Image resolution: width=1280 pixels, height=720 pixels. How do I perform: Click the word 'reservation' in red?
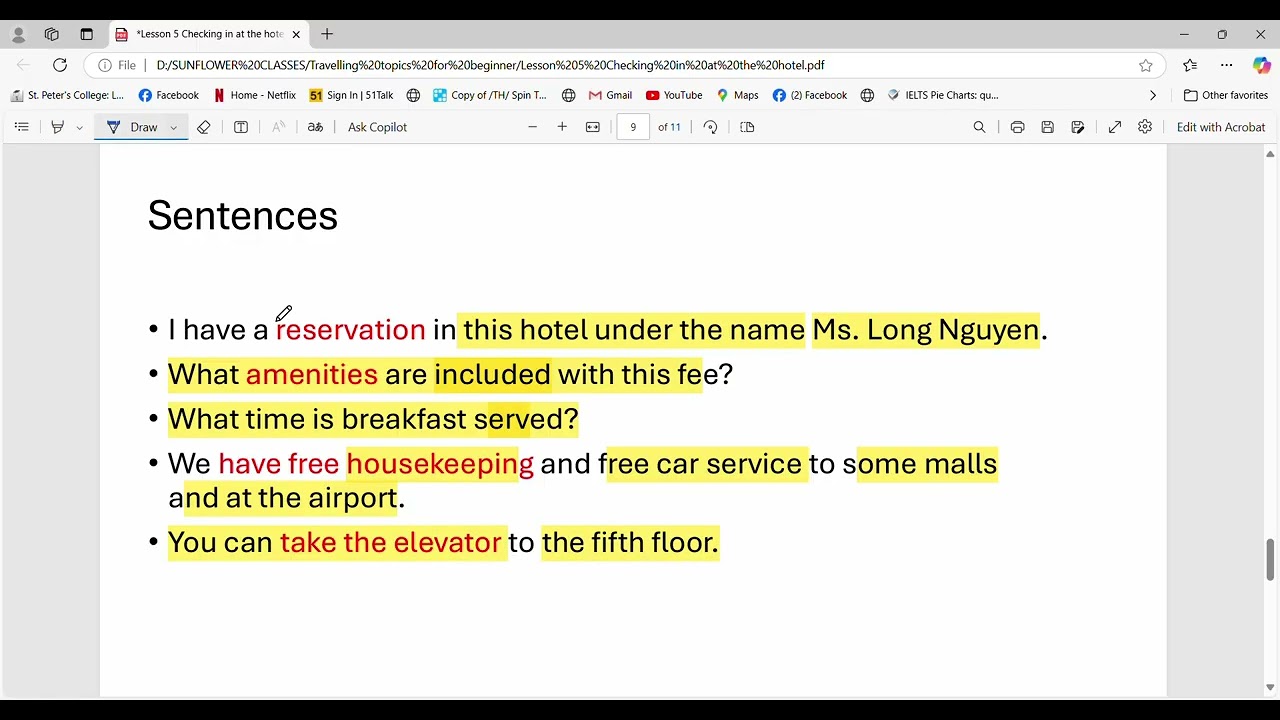[351, 329]
